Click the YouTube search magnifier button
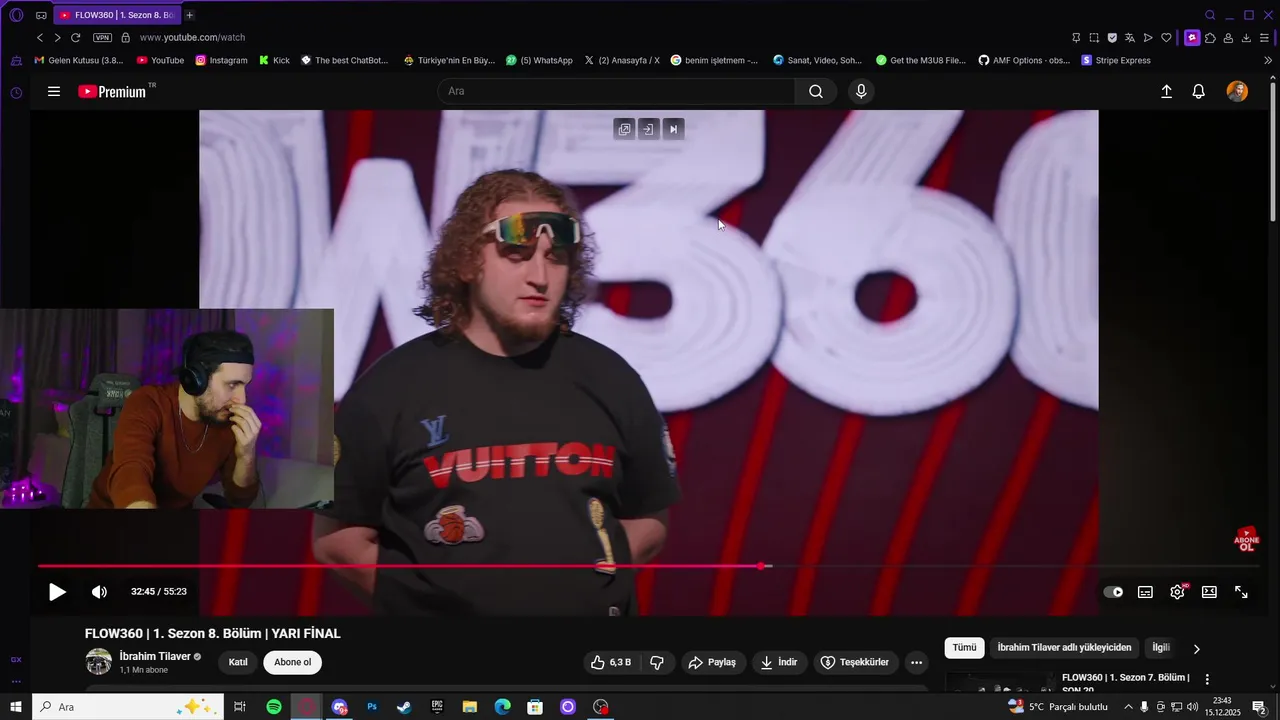The height and width of the screenshot is (720, 1280). click(x=816, y=91)
